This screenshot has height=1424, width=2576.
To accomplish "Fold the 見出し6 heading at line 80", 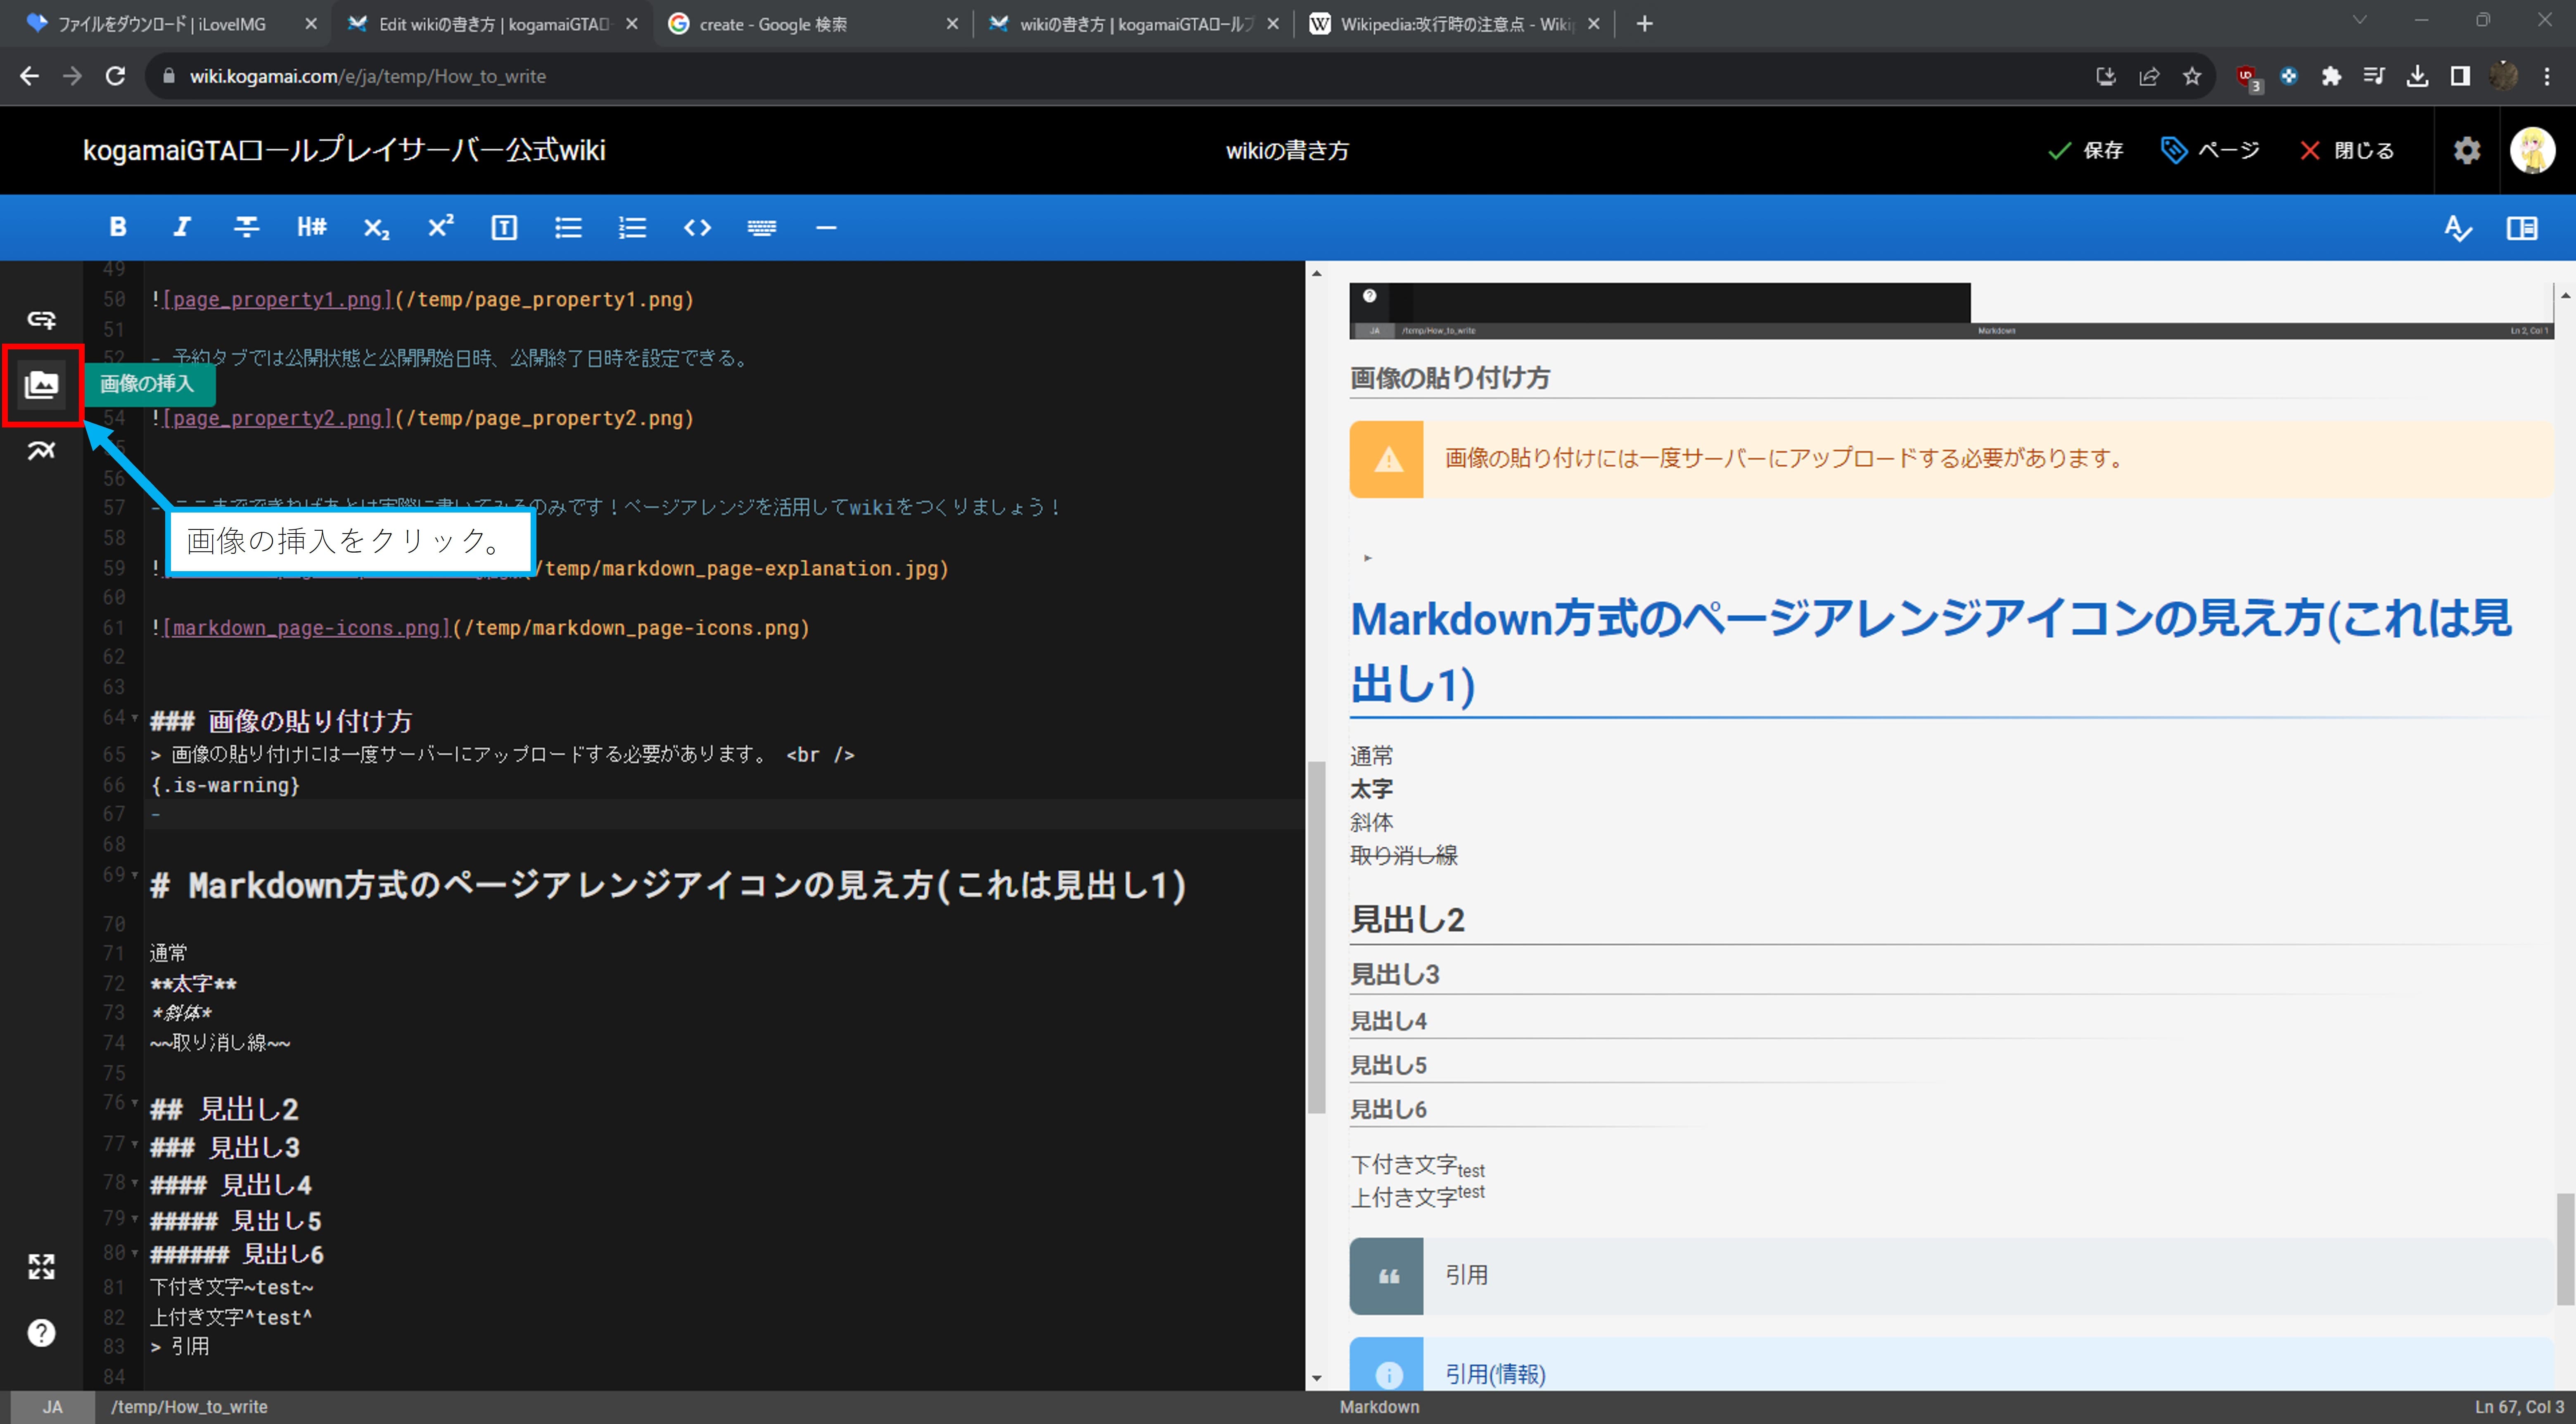I will click(x=135, y=1253).
